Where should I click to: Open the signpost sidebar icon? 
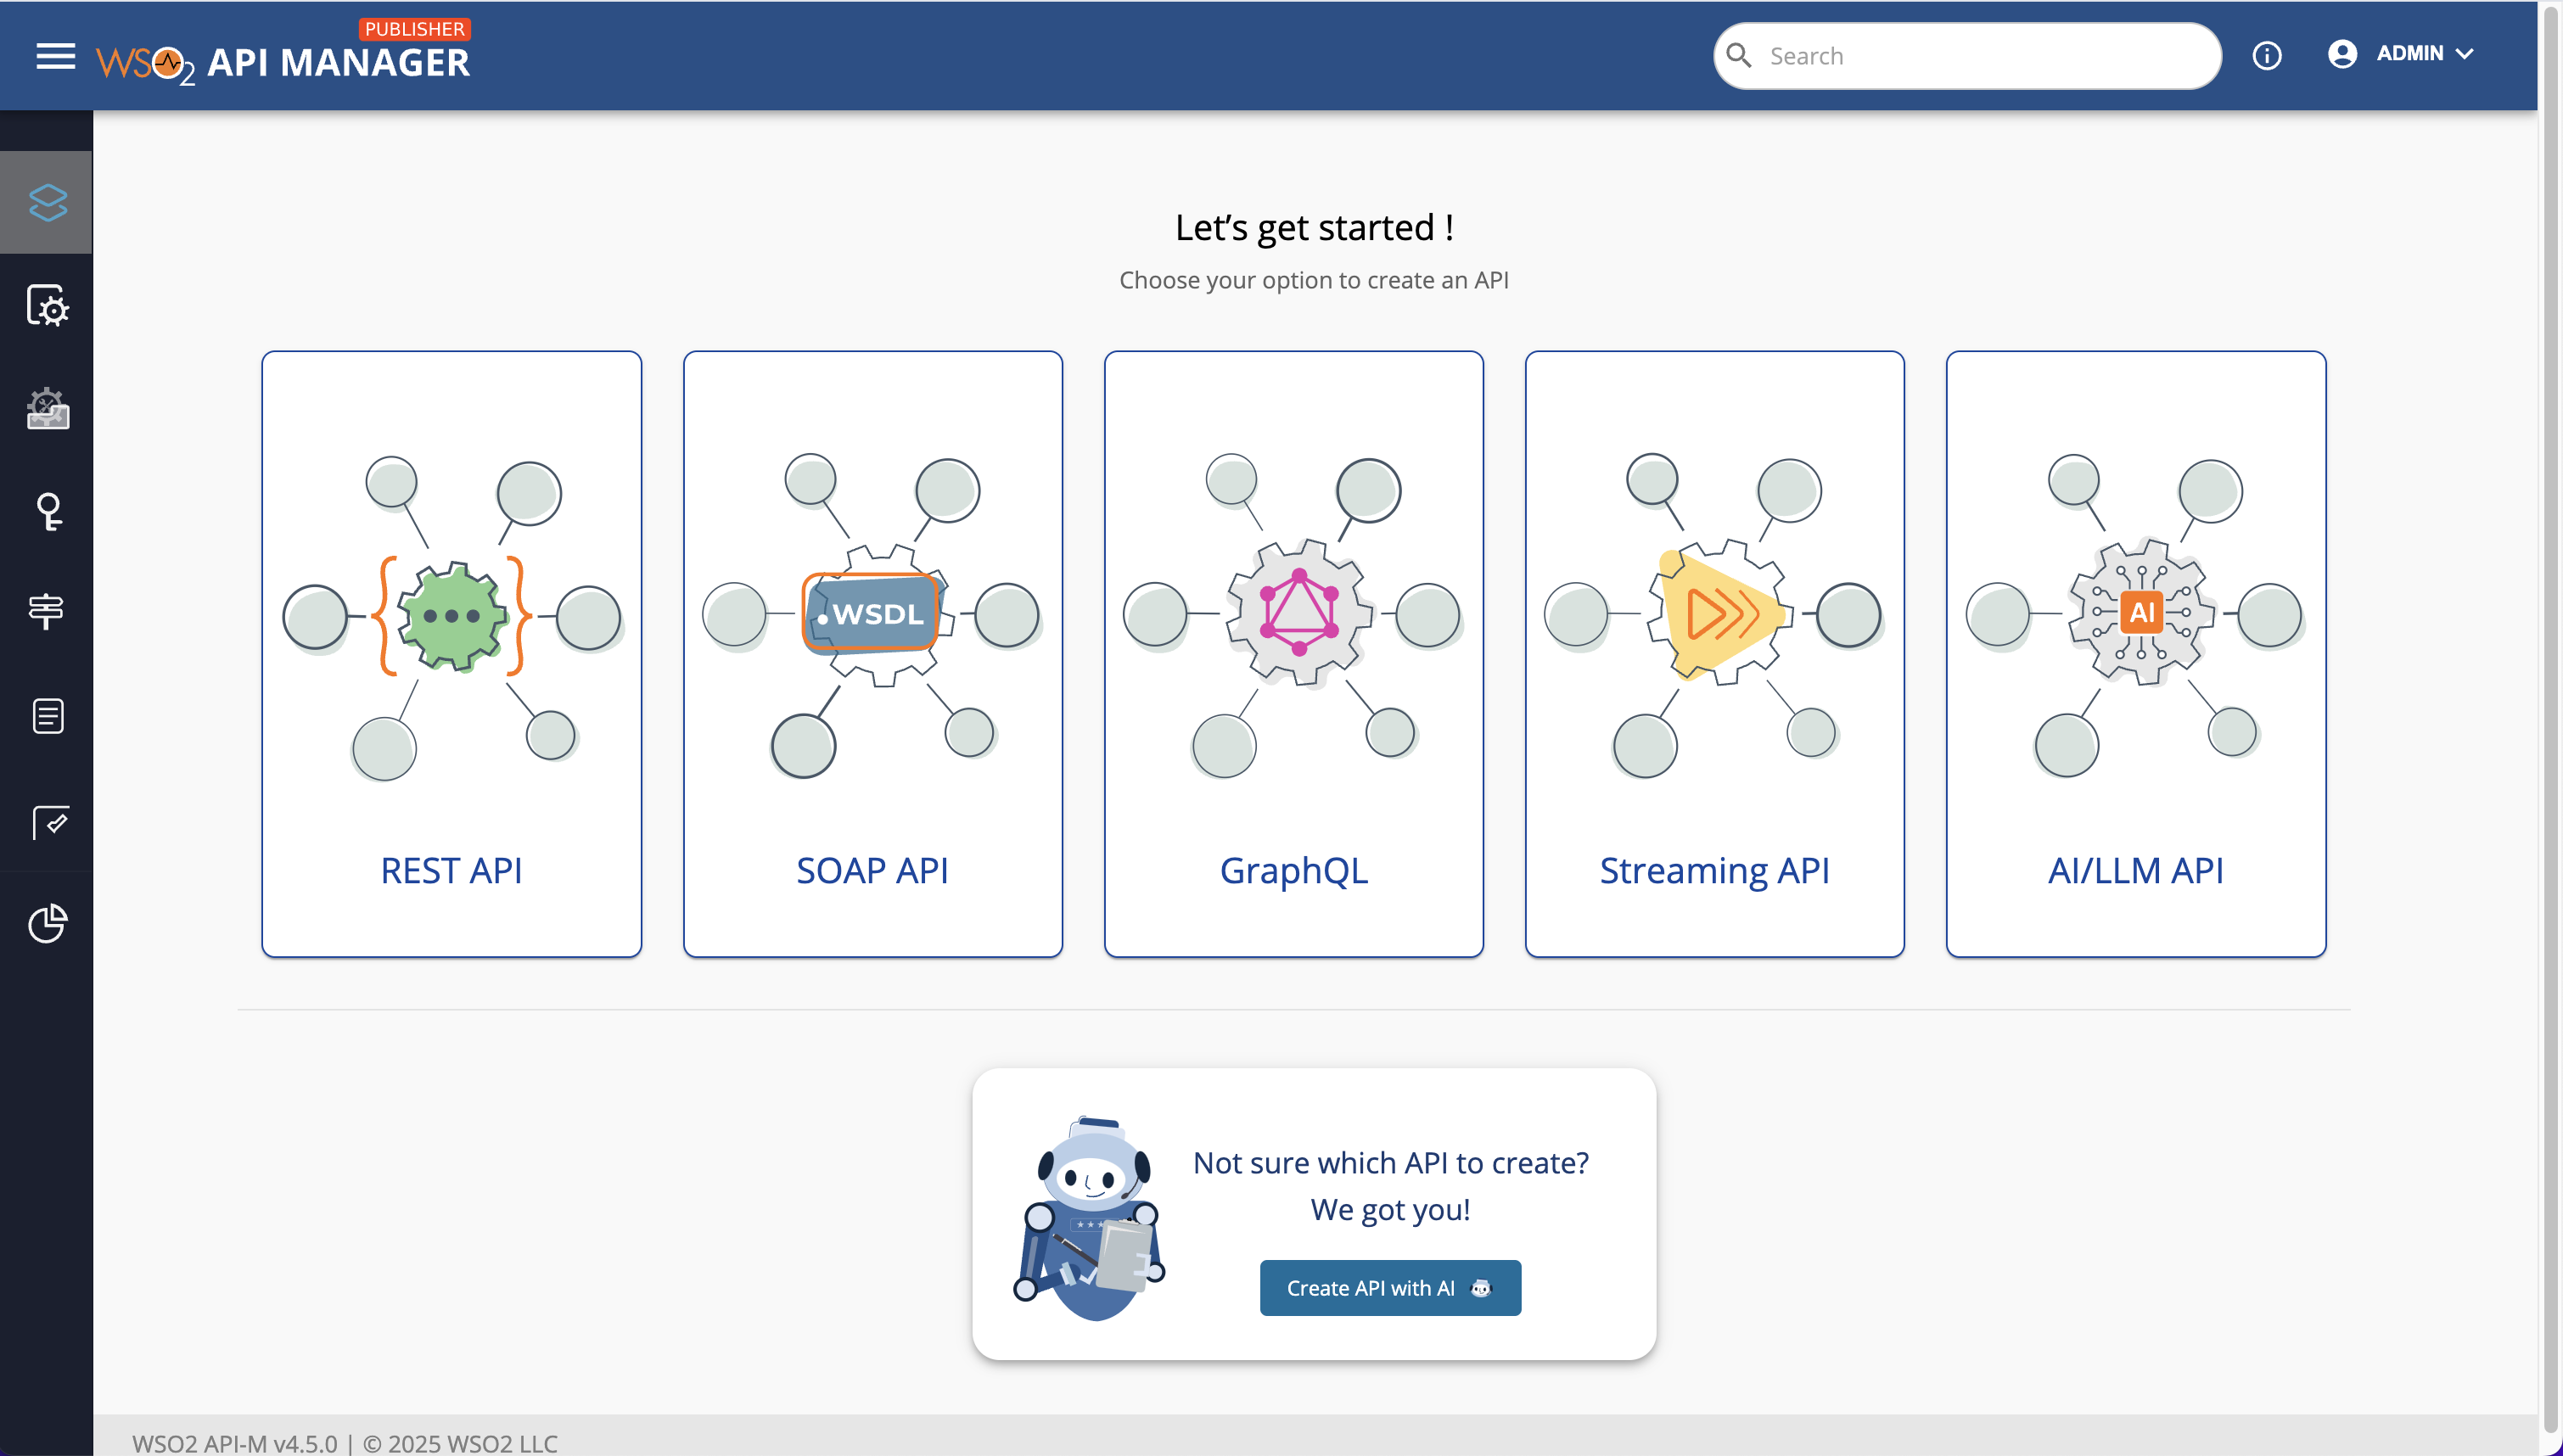(47, 611)
